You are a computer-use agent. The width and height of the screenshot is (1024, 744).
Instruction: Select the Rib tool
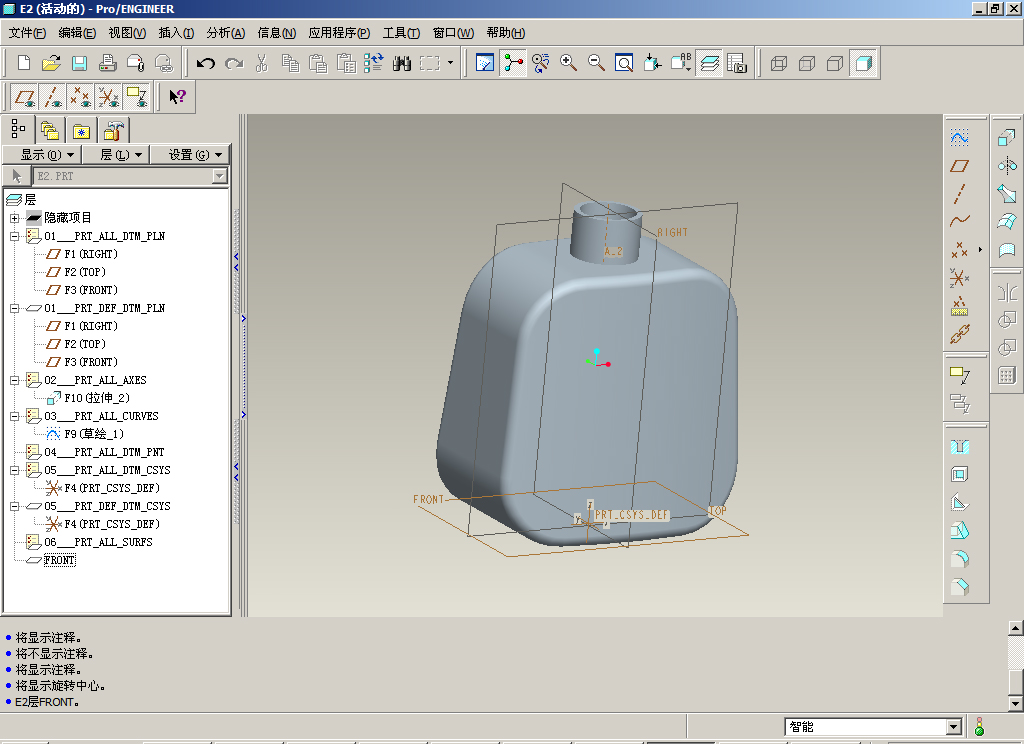959,502
